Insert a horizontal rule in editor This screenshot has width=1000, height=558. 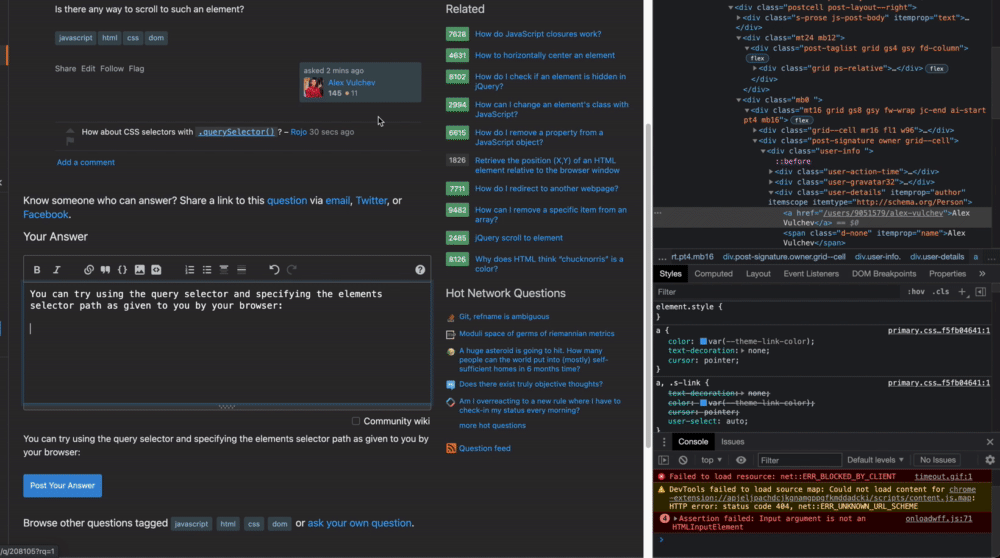[242, 270]
